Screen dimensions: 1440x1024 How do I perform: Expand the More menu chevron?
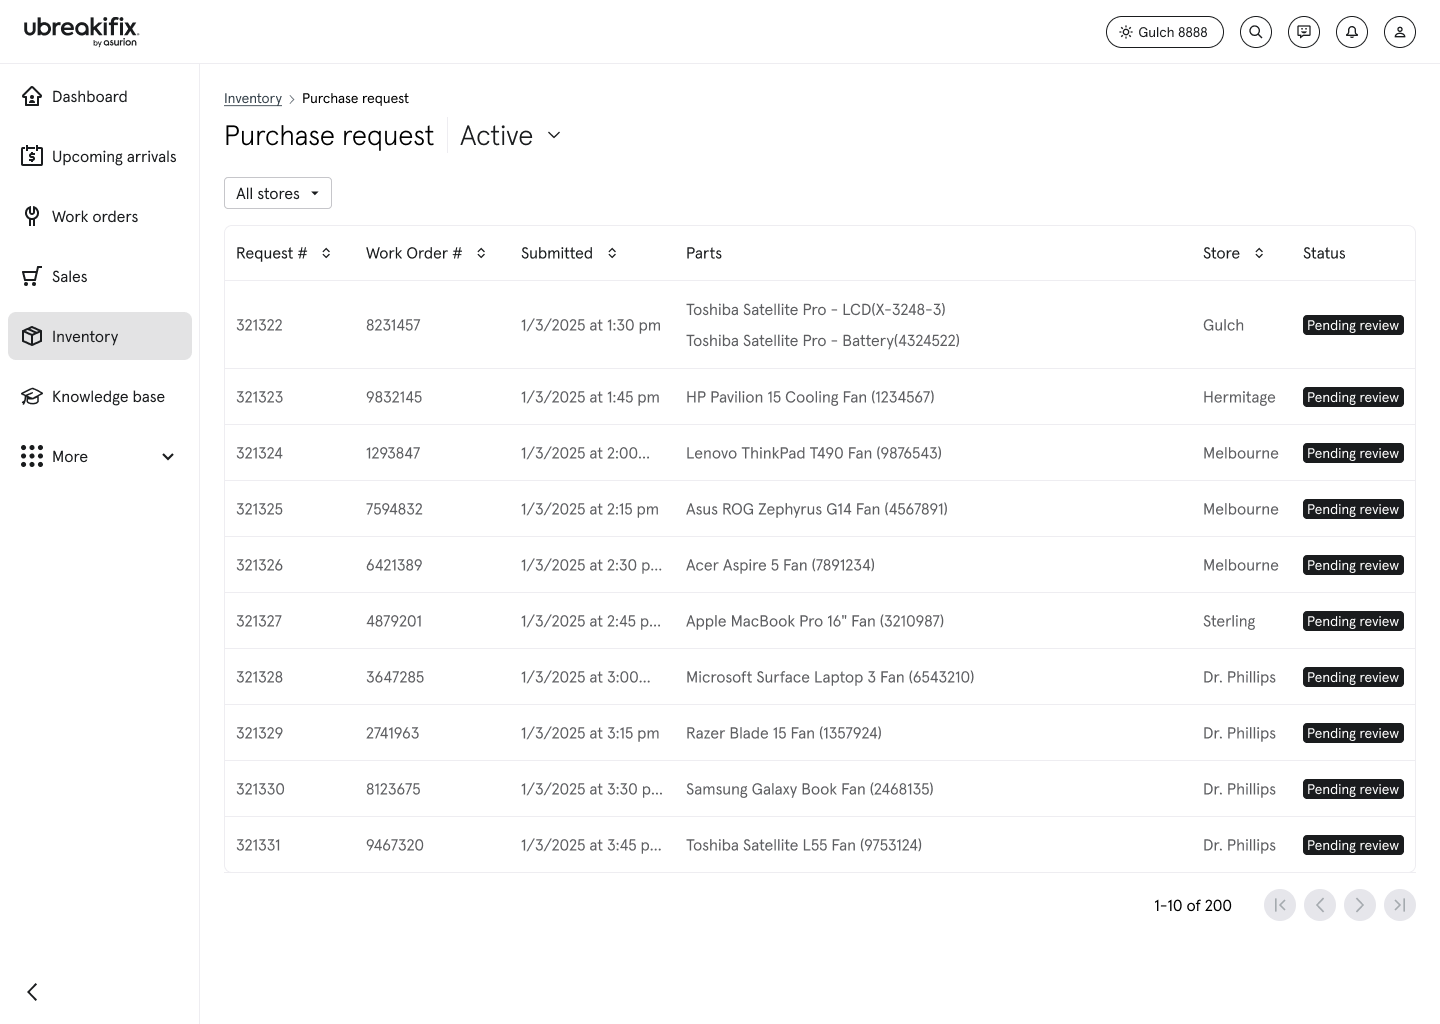pyautogui.click(x=168, y=456)
